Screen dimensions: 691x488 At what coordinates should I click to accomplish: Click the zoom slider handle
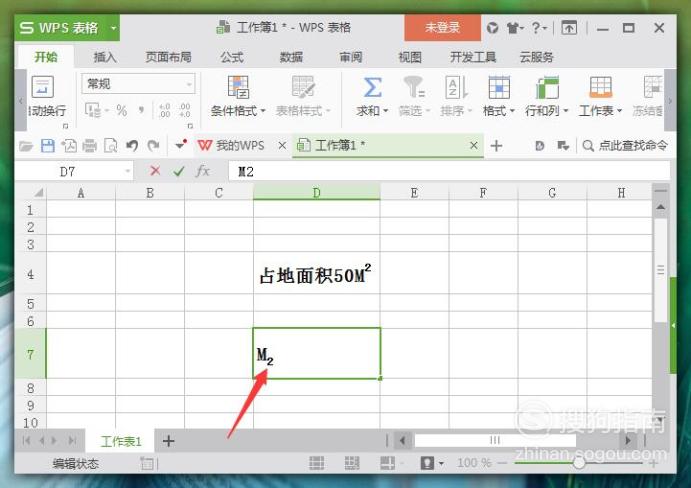click(579, 463)
